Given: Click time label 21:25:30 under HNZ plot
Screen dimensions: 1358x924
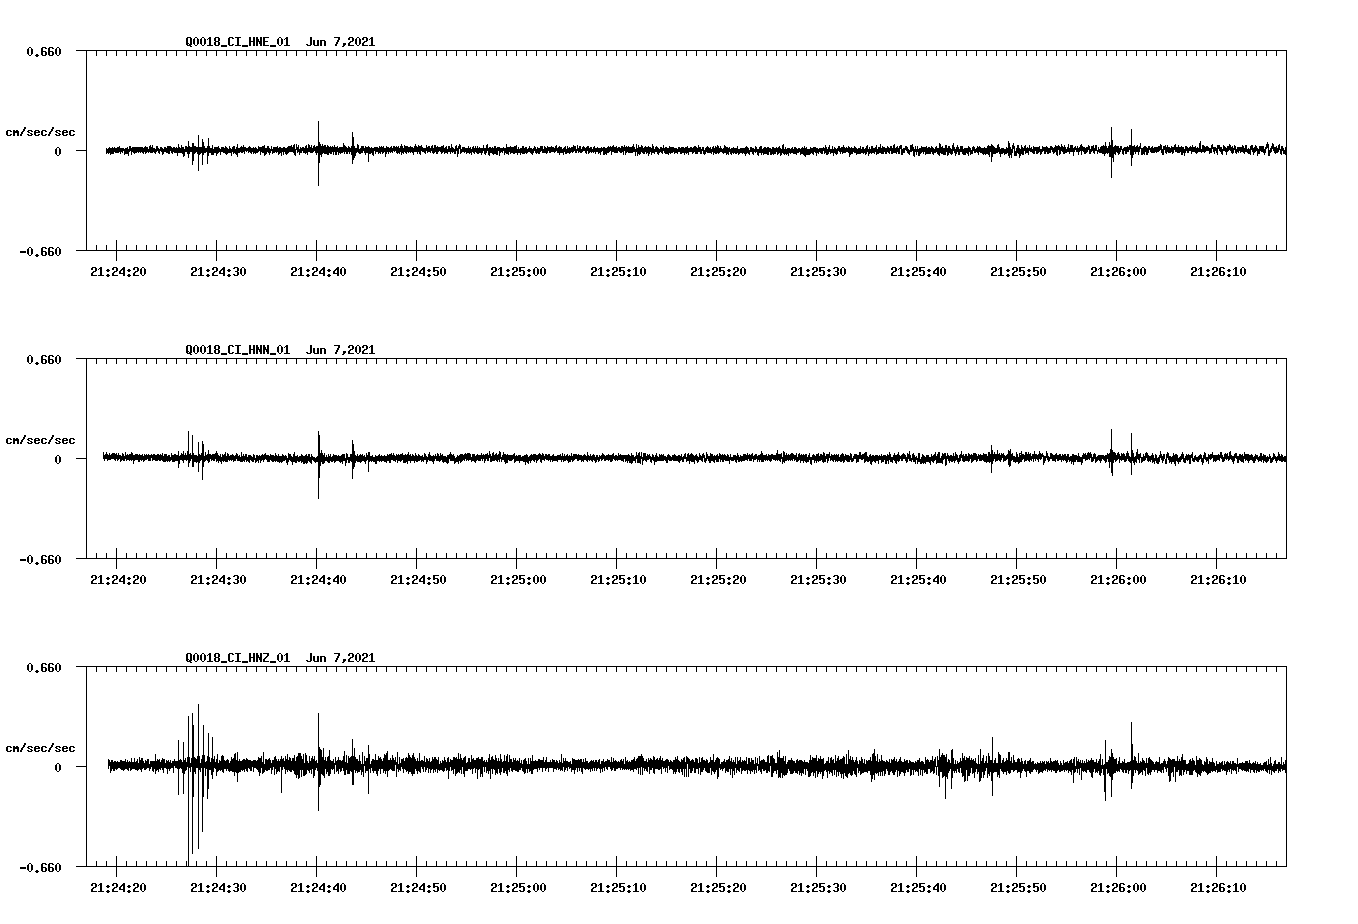Looking at the screenshot, I should pos(818,887).
